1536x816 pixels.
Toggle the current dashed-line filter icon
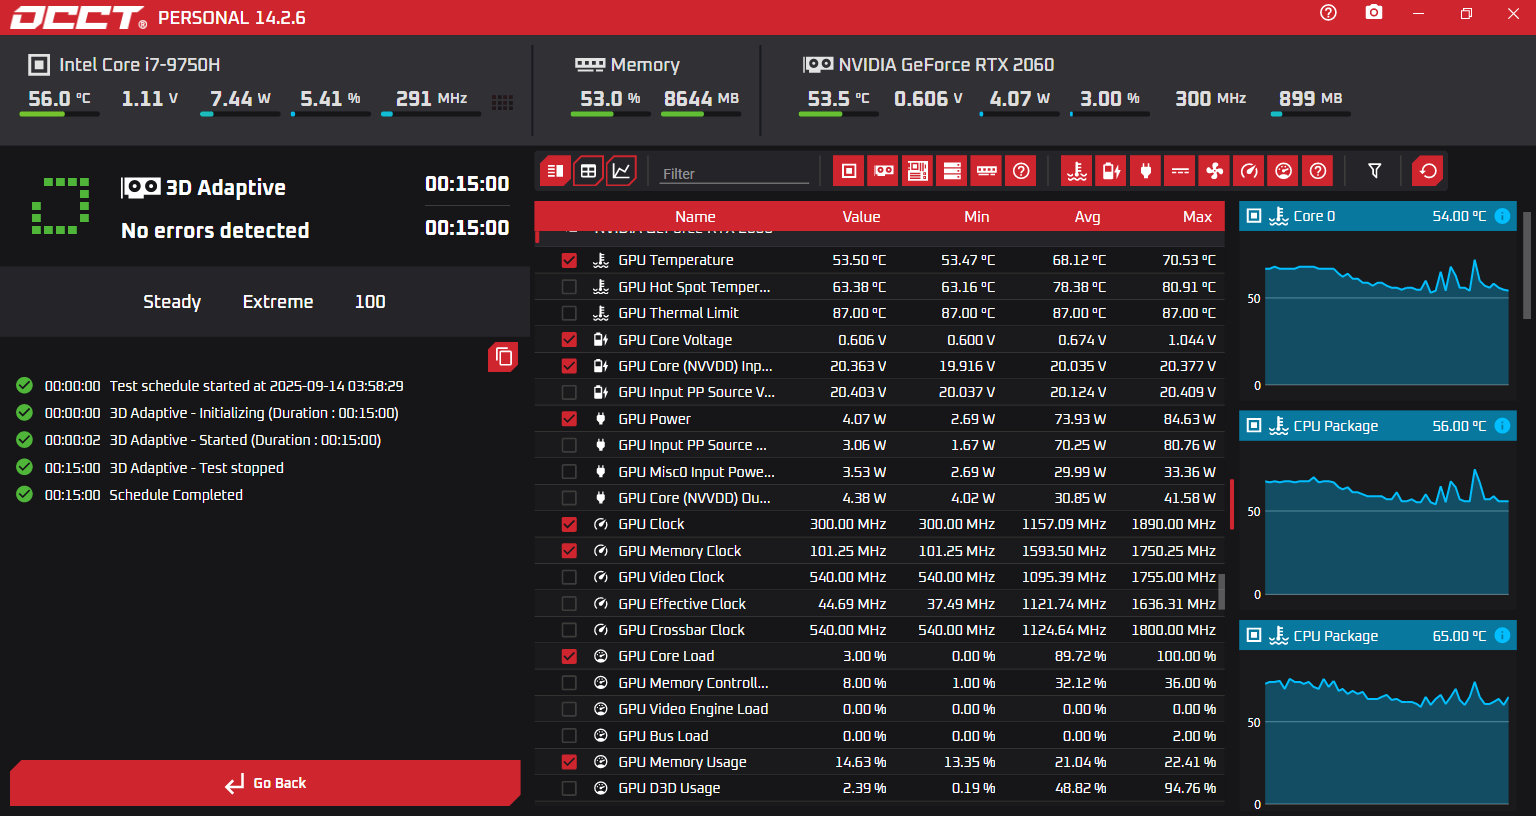tap(1180, 171)
